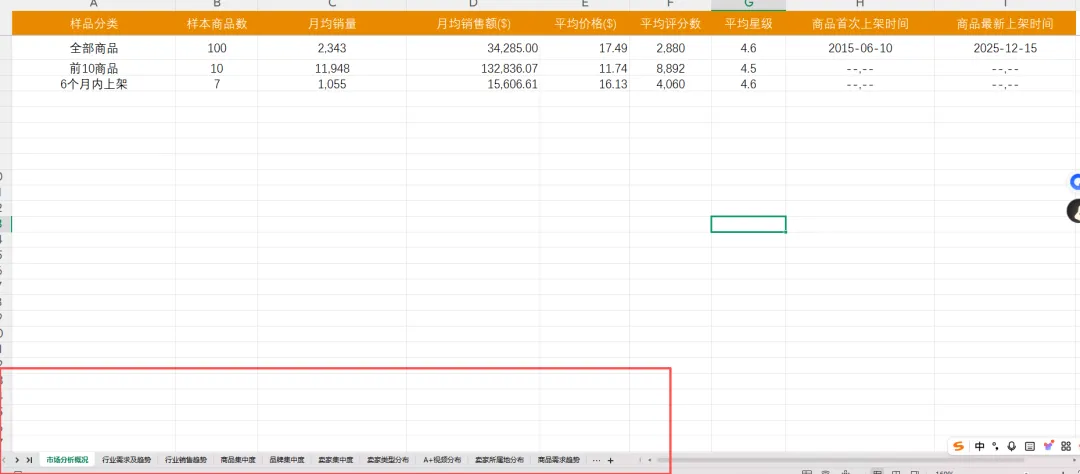Select monthly sales cell 1,055
The image size is (1080, 474).
tap(332, 84)
